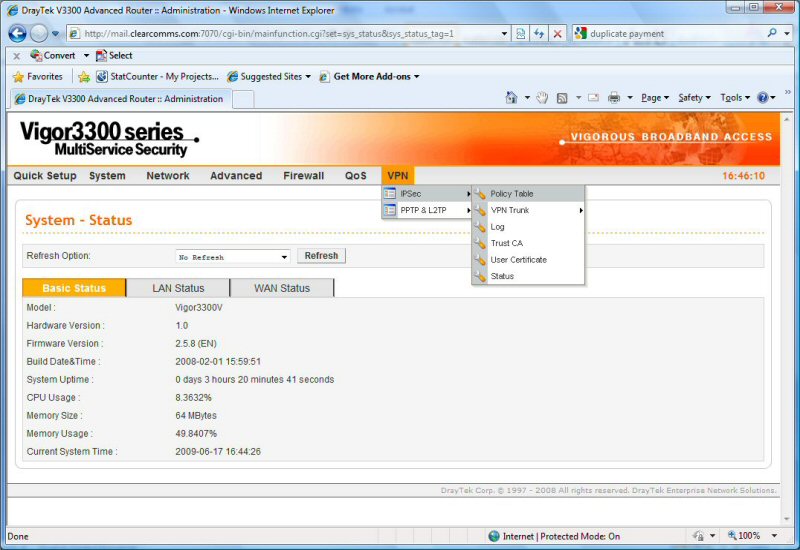This screenshot has width=800, height=550.
Task: Click the red Stop loading icon
Action: (x=557, y=34)
